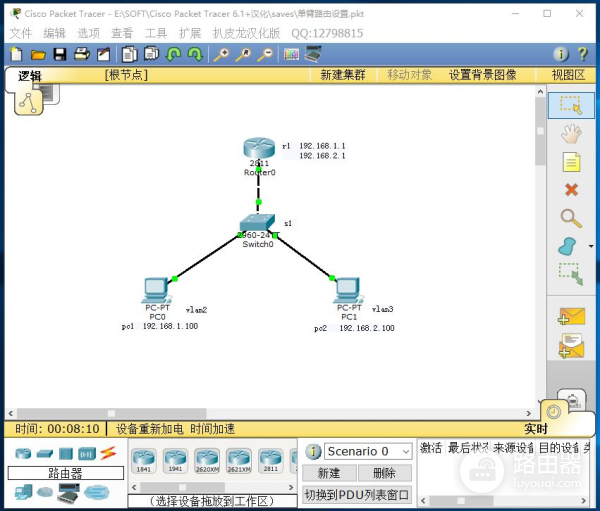Click the Add Simple PDU envelope icon

[571, 316]
